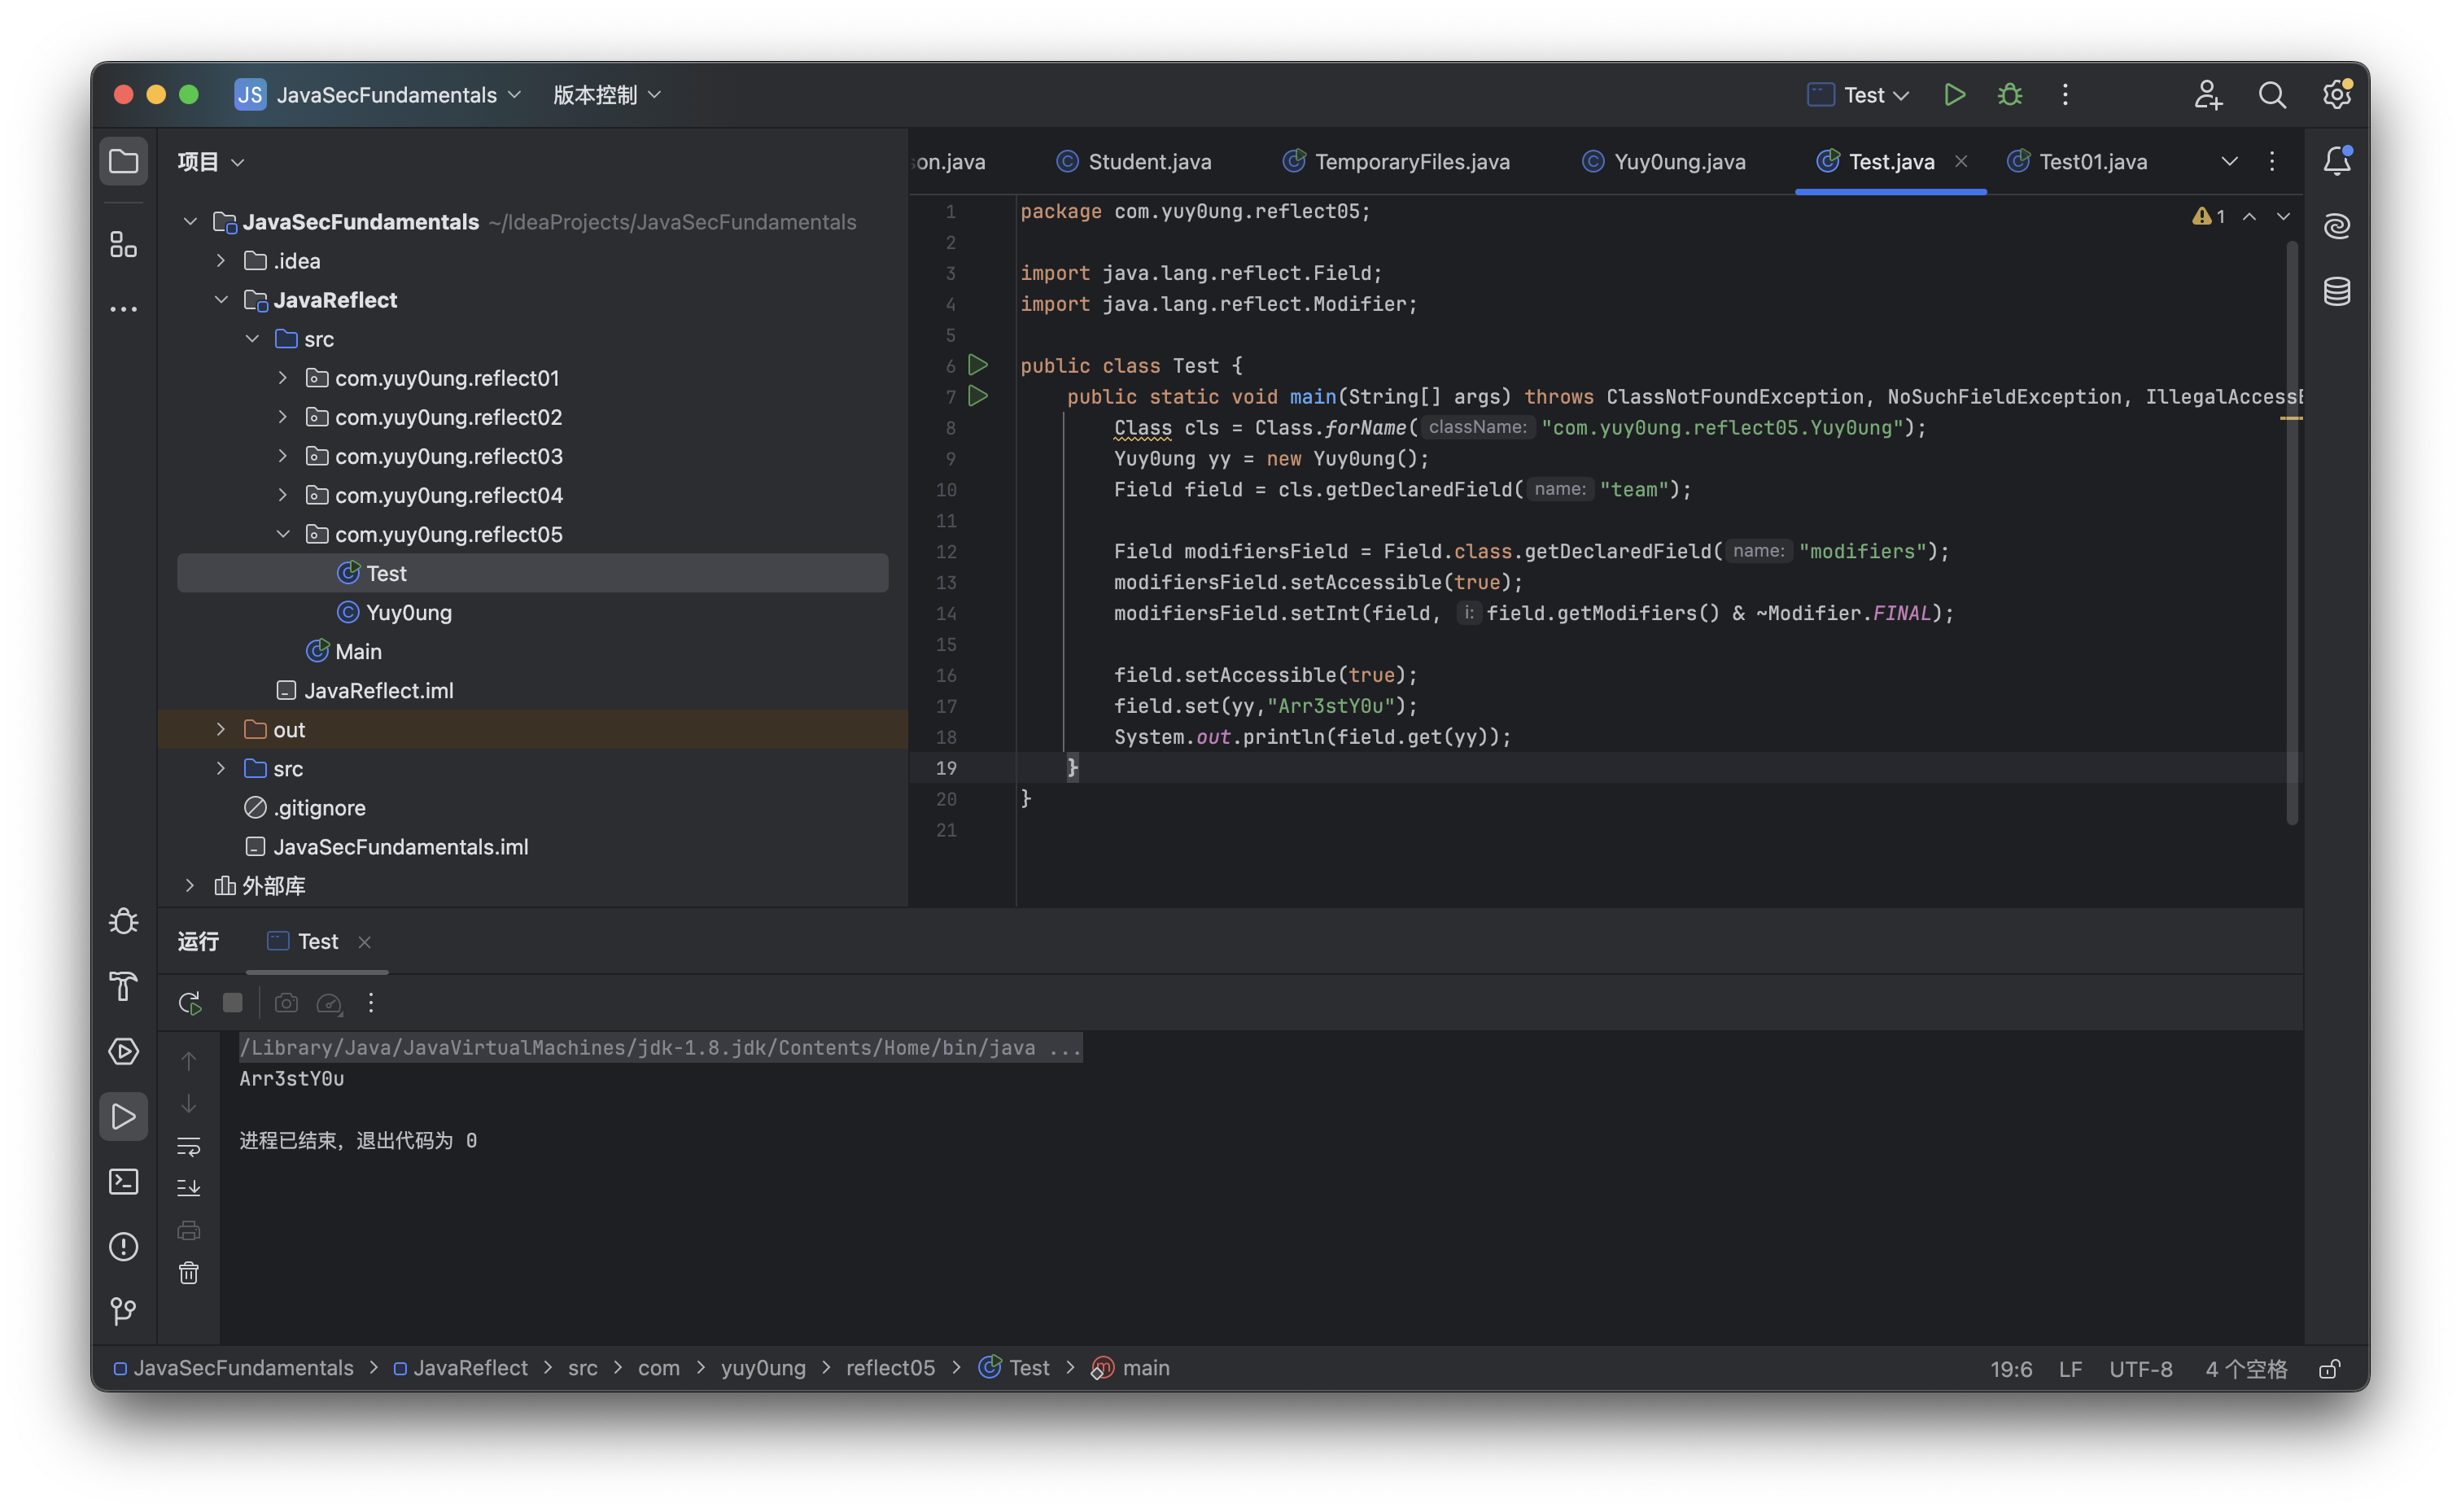
Task: Clear console output with the trash icon
Action: click(189, 1273)
